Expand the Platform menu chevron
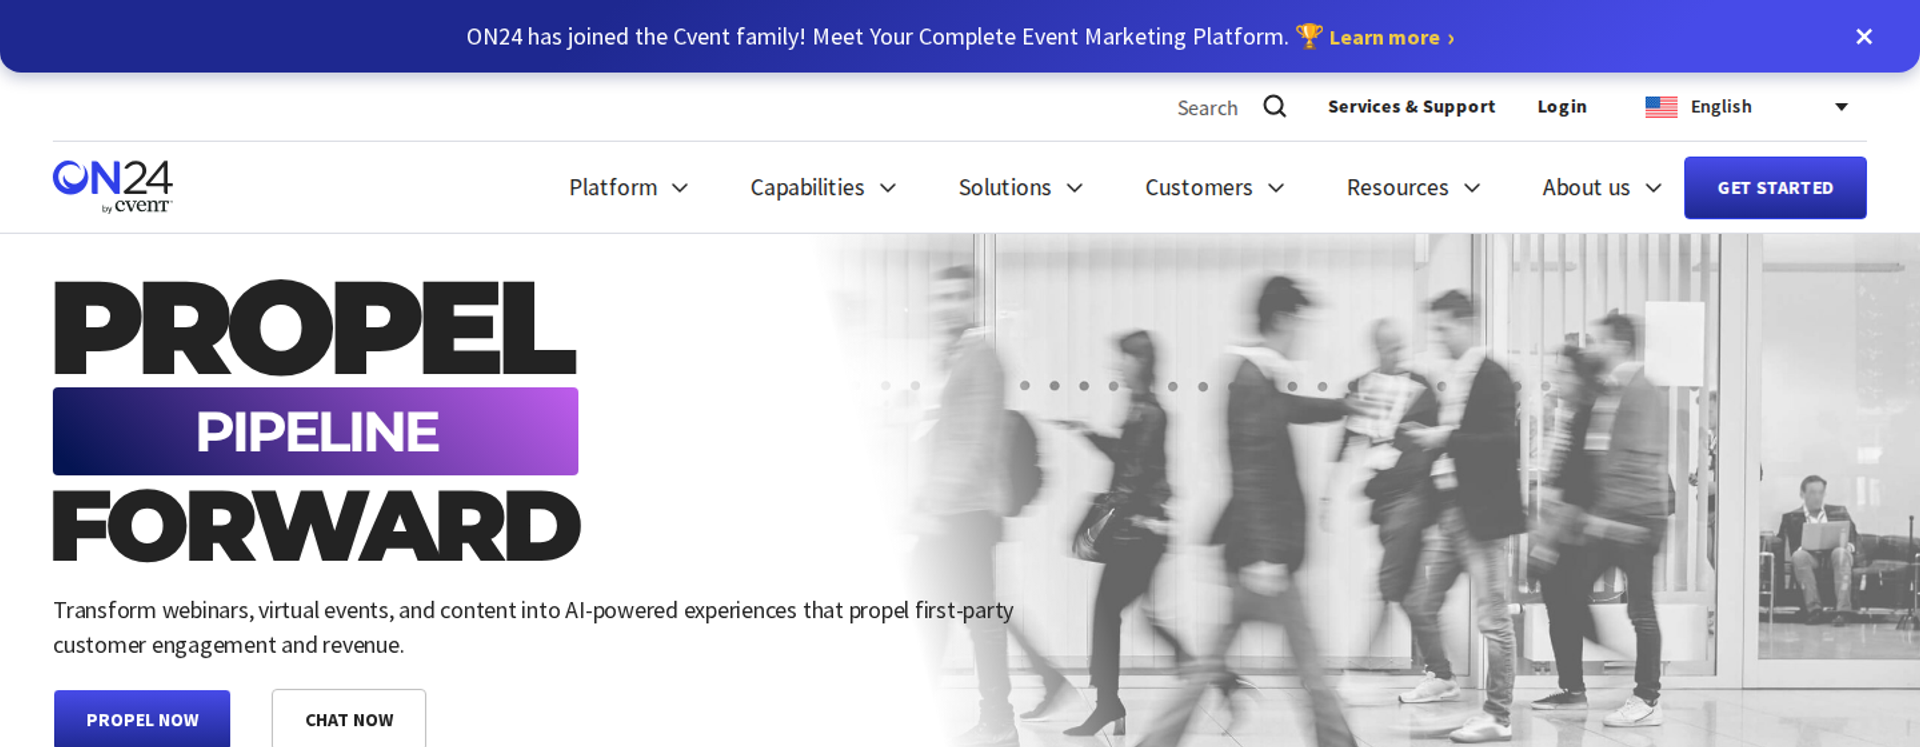Viewport: 1920px width, 747px height. (x=680, y=188)
